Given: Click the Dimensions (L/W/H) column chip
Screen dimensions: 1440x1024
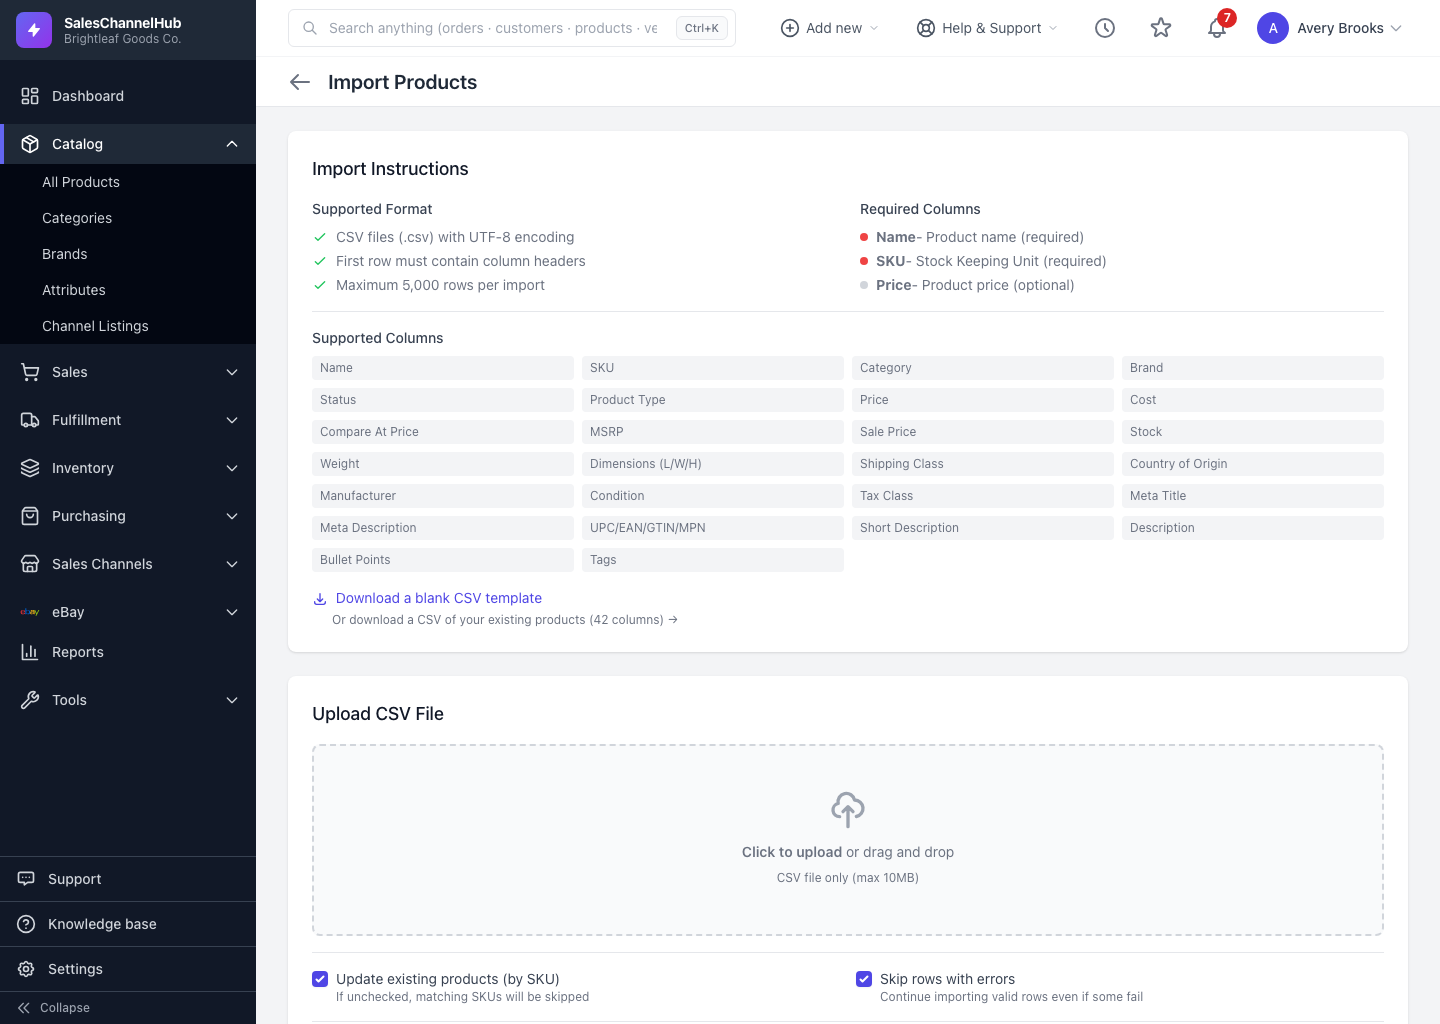Looking at the screenshot, I should pos(713,464).
